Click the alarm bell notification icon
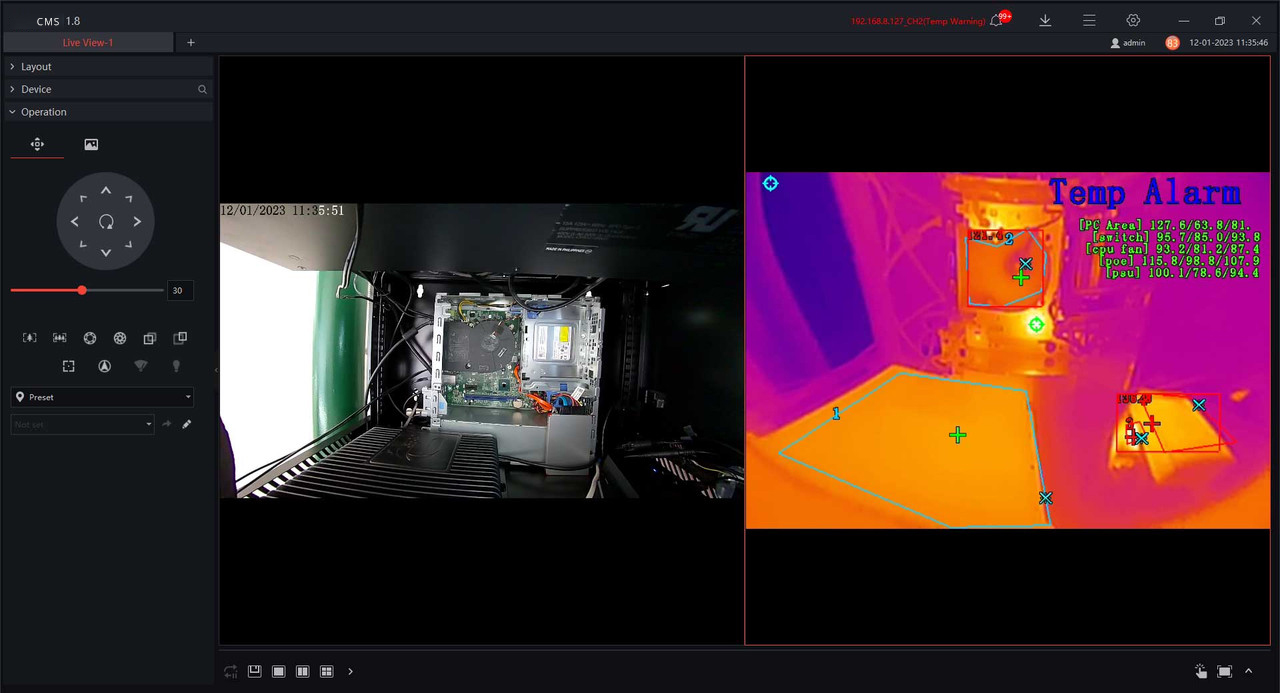Viewport: 1280px width, 693px height. pyautogui.click(x=996, y=20)
